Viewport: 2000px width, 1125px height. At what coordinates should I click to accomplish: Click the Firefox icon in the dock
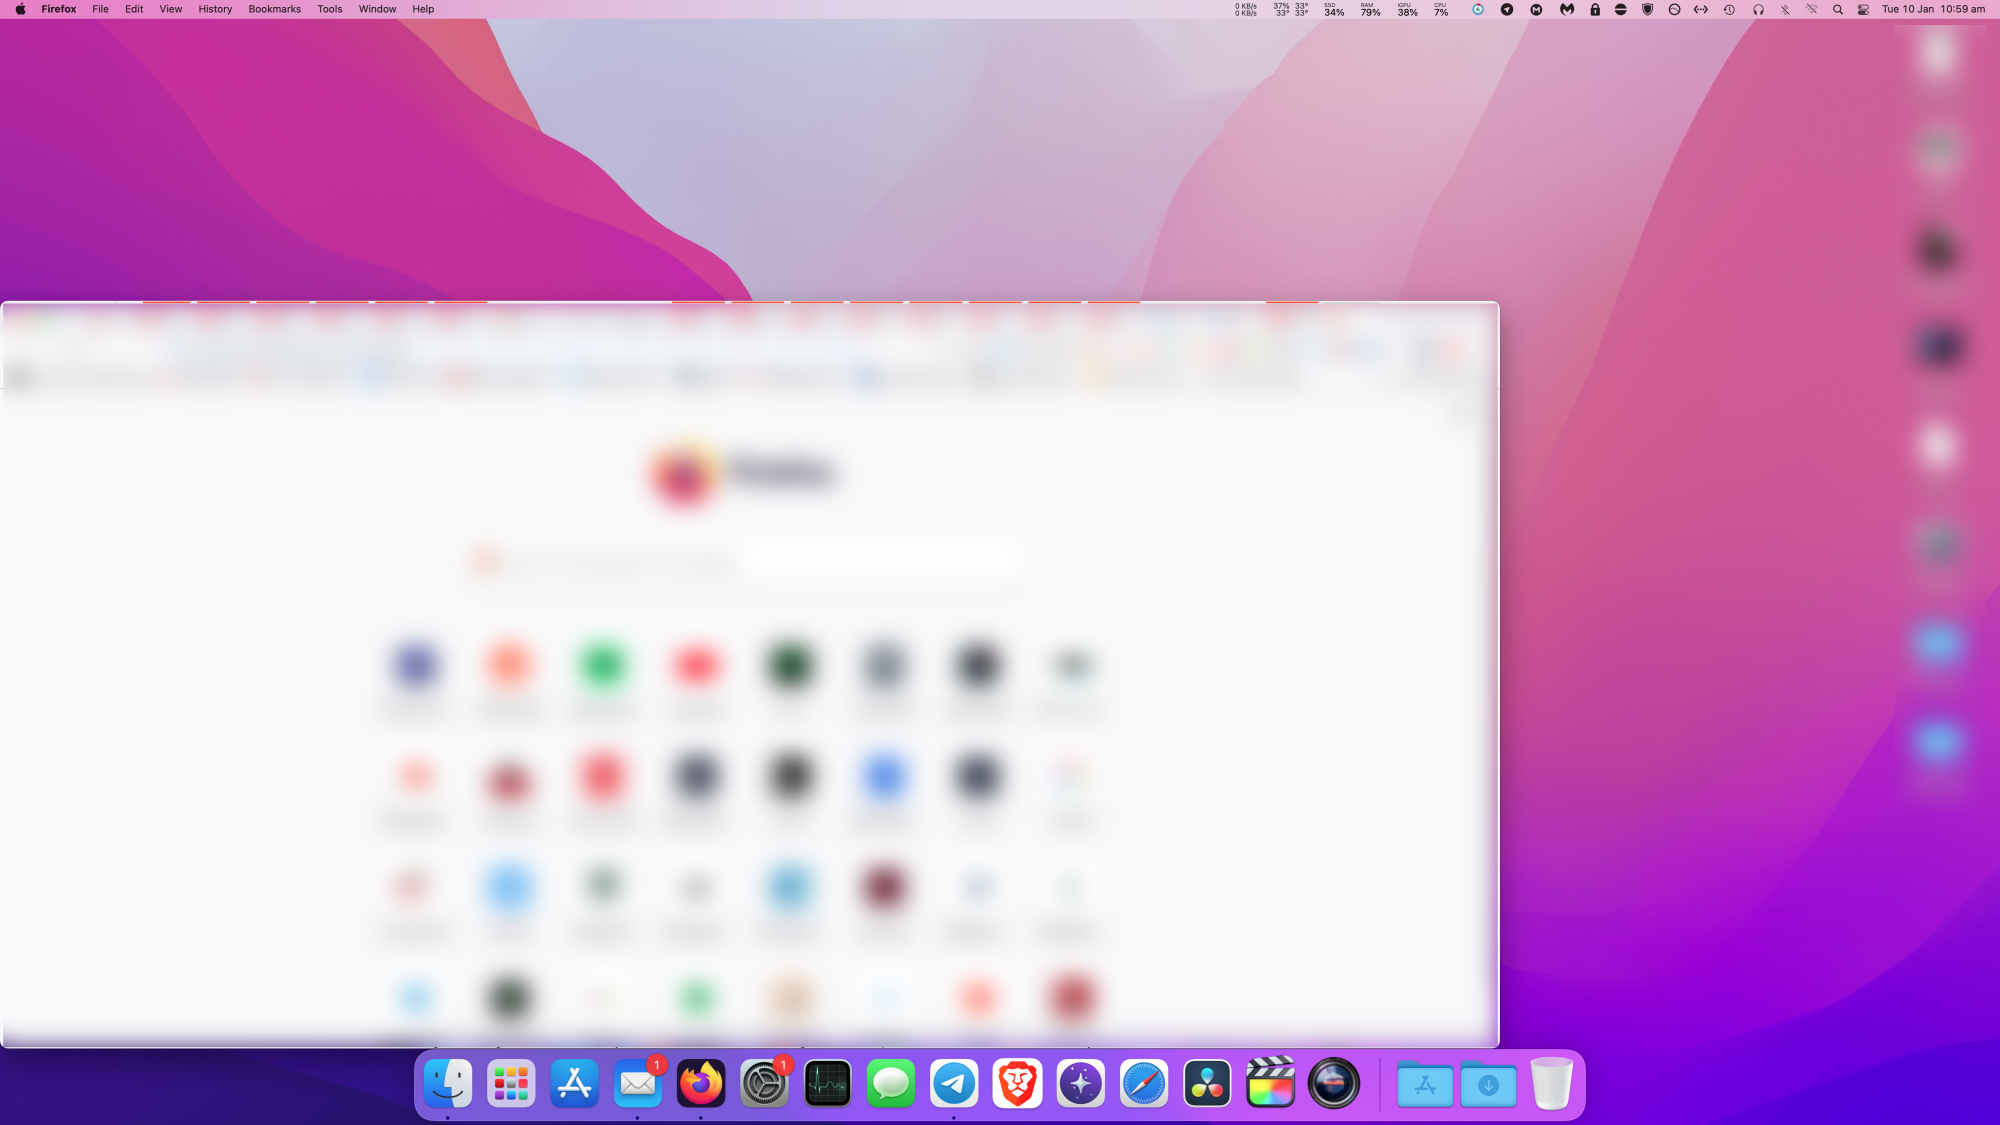coord(701,1083)
